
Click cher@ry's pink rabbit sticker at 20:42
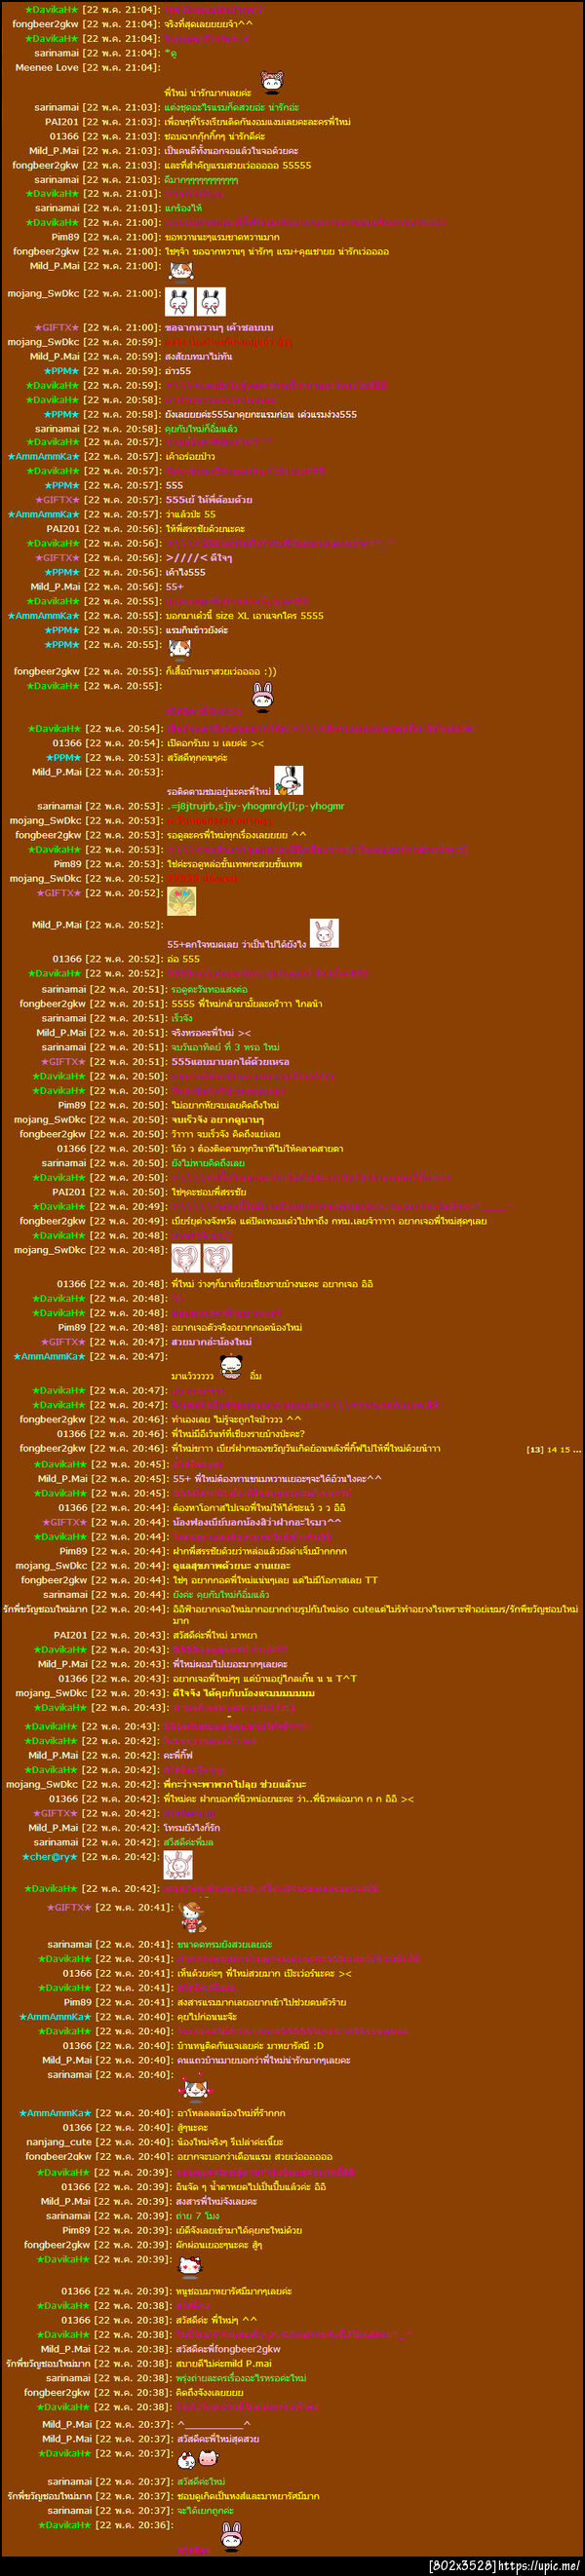[x=178, y=1865]
